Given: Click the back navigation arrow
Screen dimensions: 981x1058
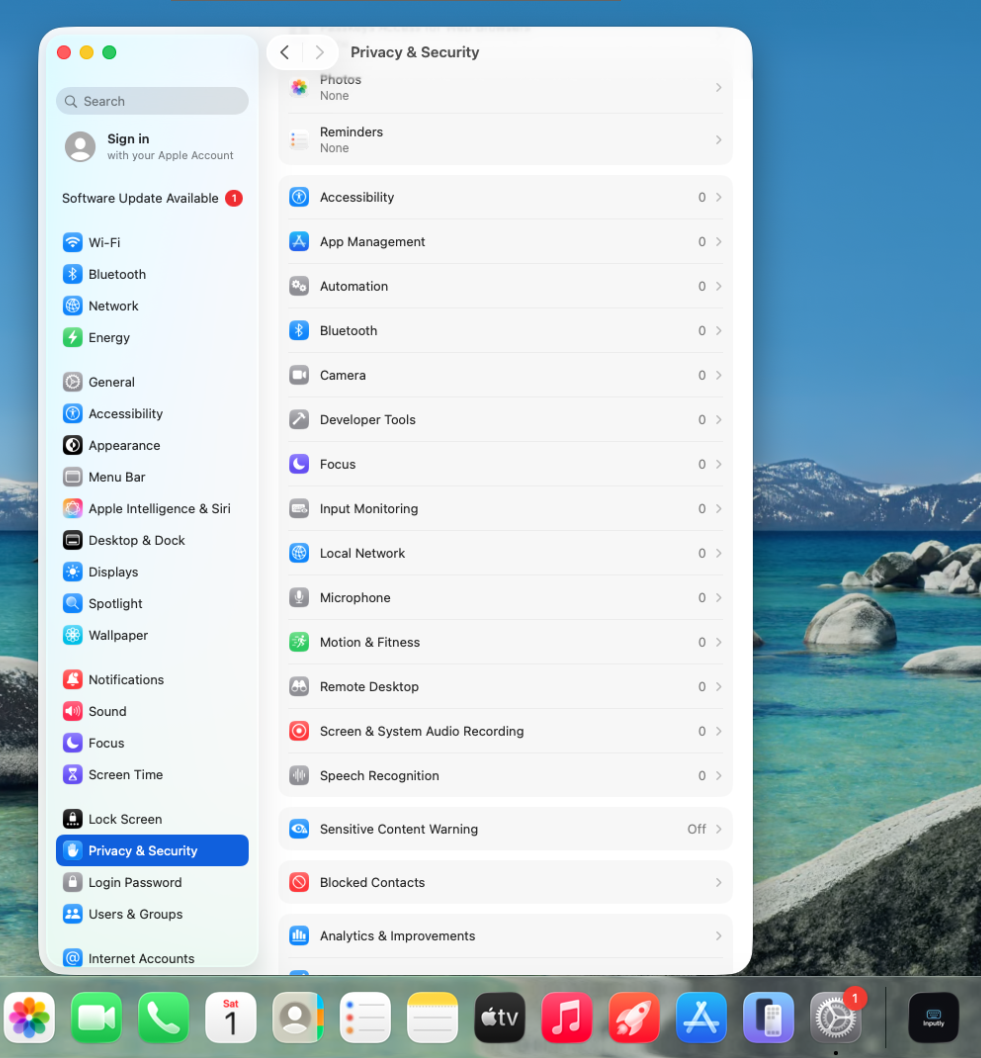Looking at the screenshot, I should pos(285,53).
